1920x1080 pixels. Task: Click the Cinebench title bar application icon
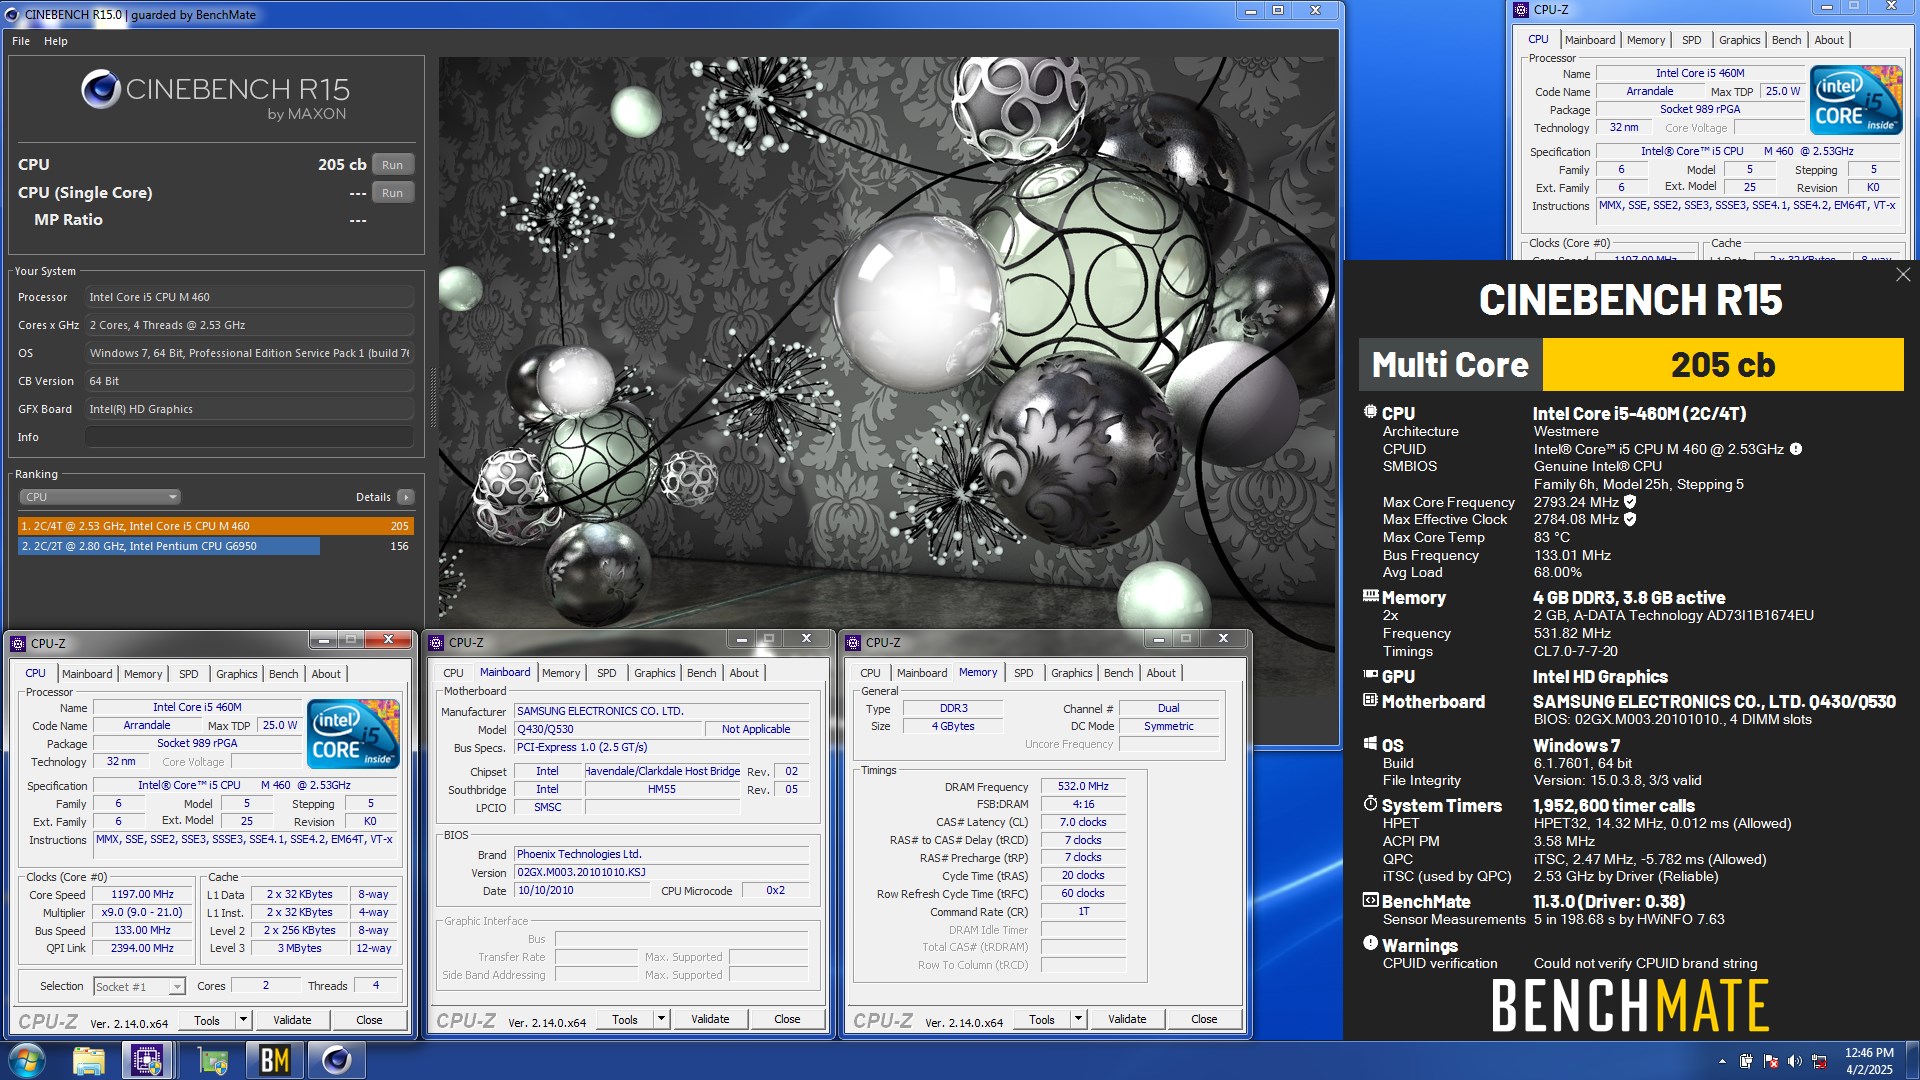12,14
